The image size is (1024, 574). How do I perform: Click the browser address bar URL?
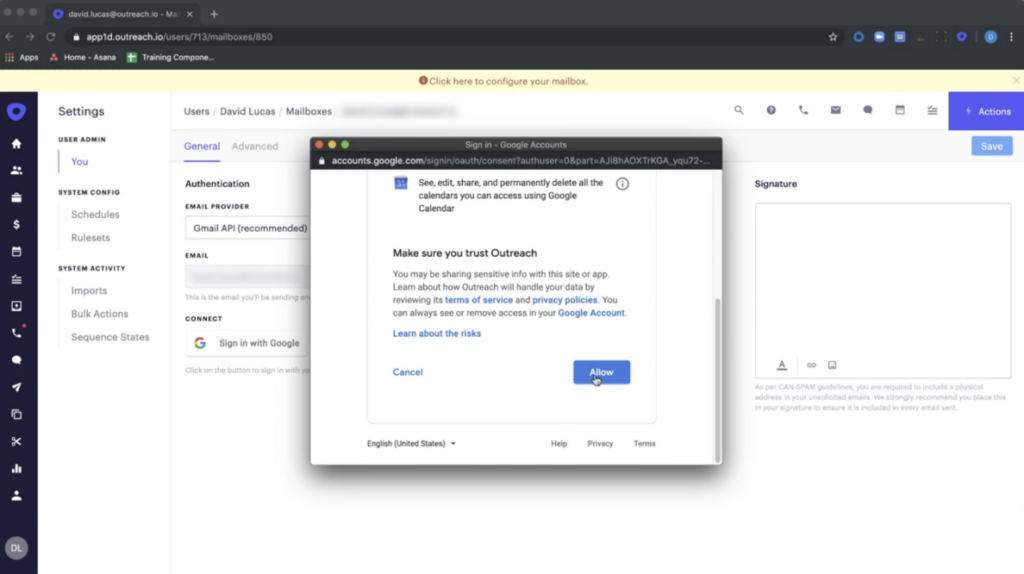(179, 37)
